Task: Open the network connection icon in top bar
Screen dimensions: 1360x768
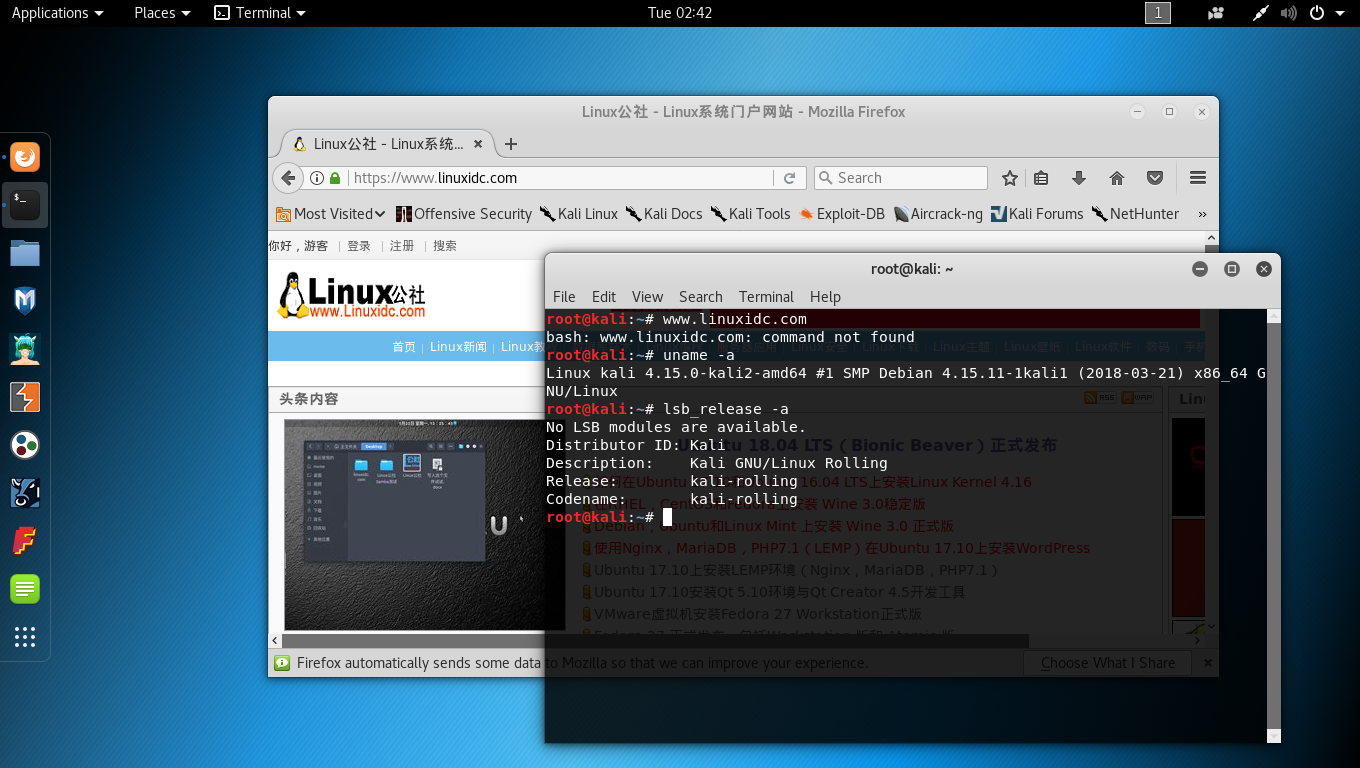Action: tap(1261, 13)
